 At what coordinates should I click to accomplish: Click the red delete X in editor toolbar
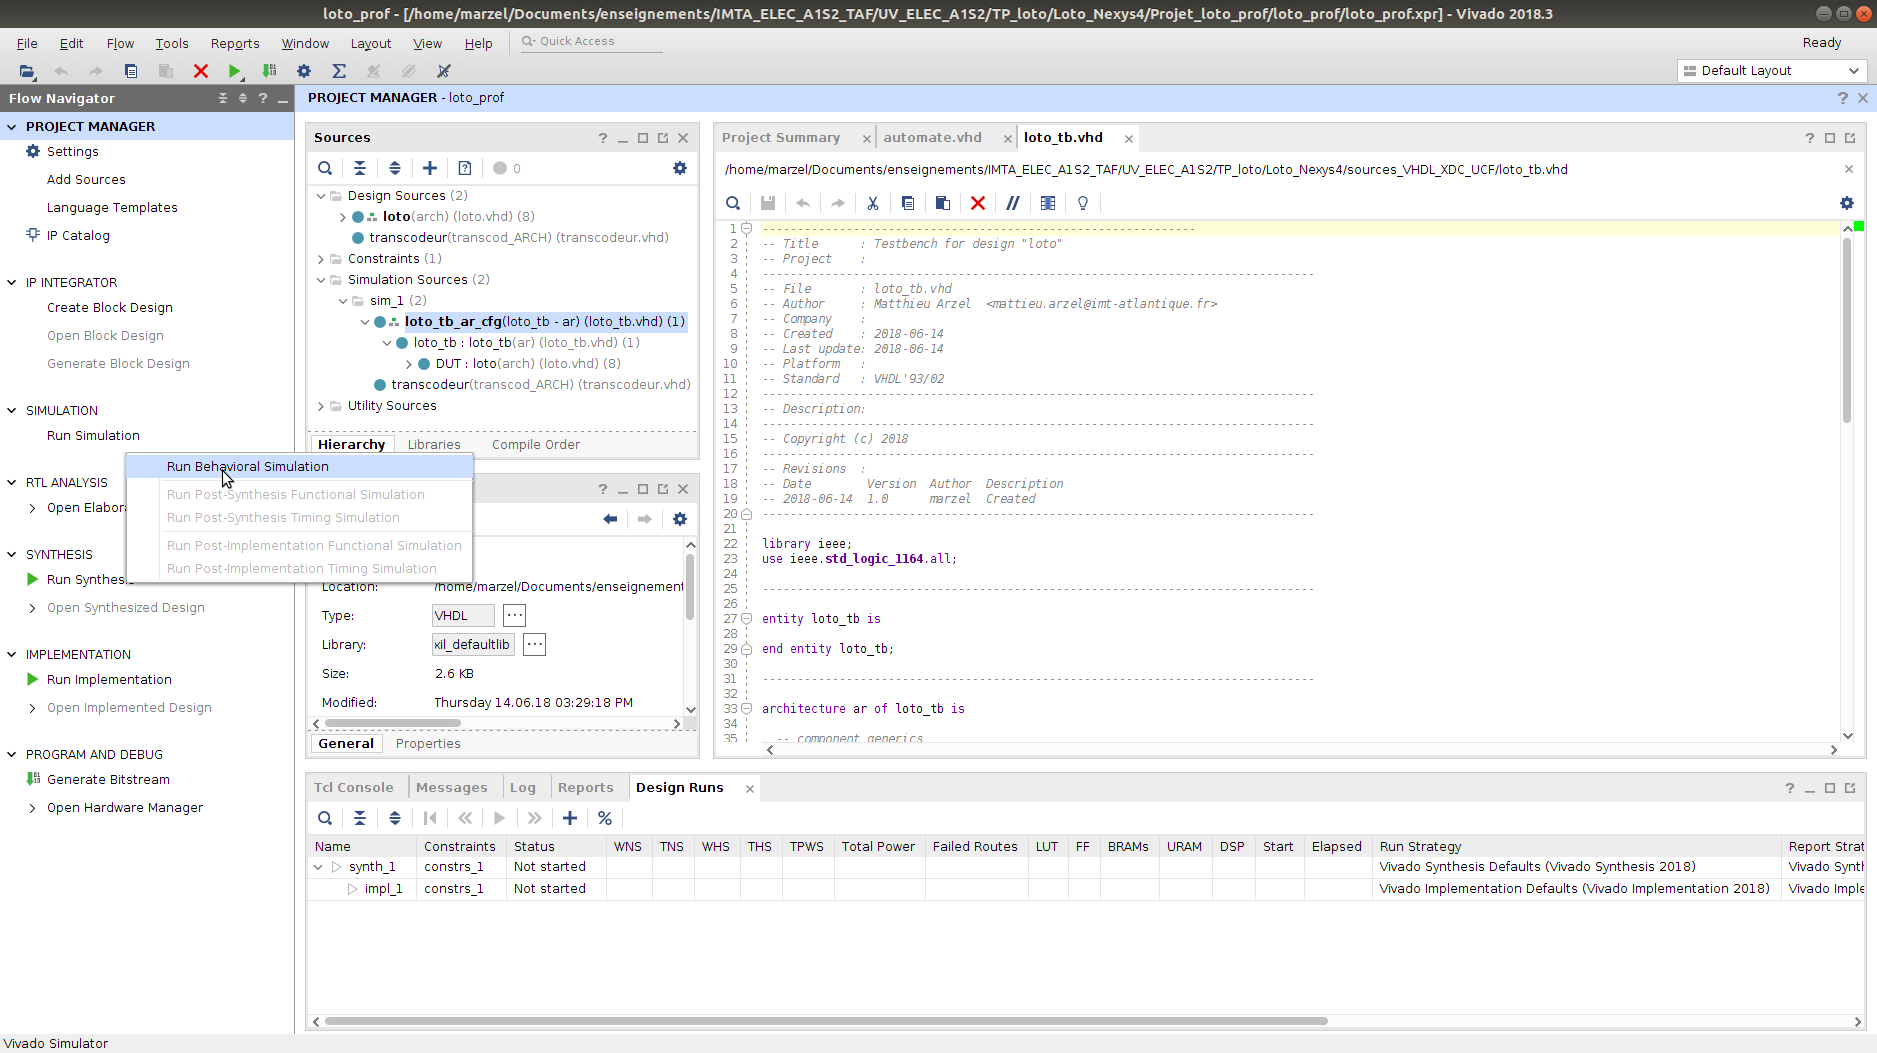(978, 203)
